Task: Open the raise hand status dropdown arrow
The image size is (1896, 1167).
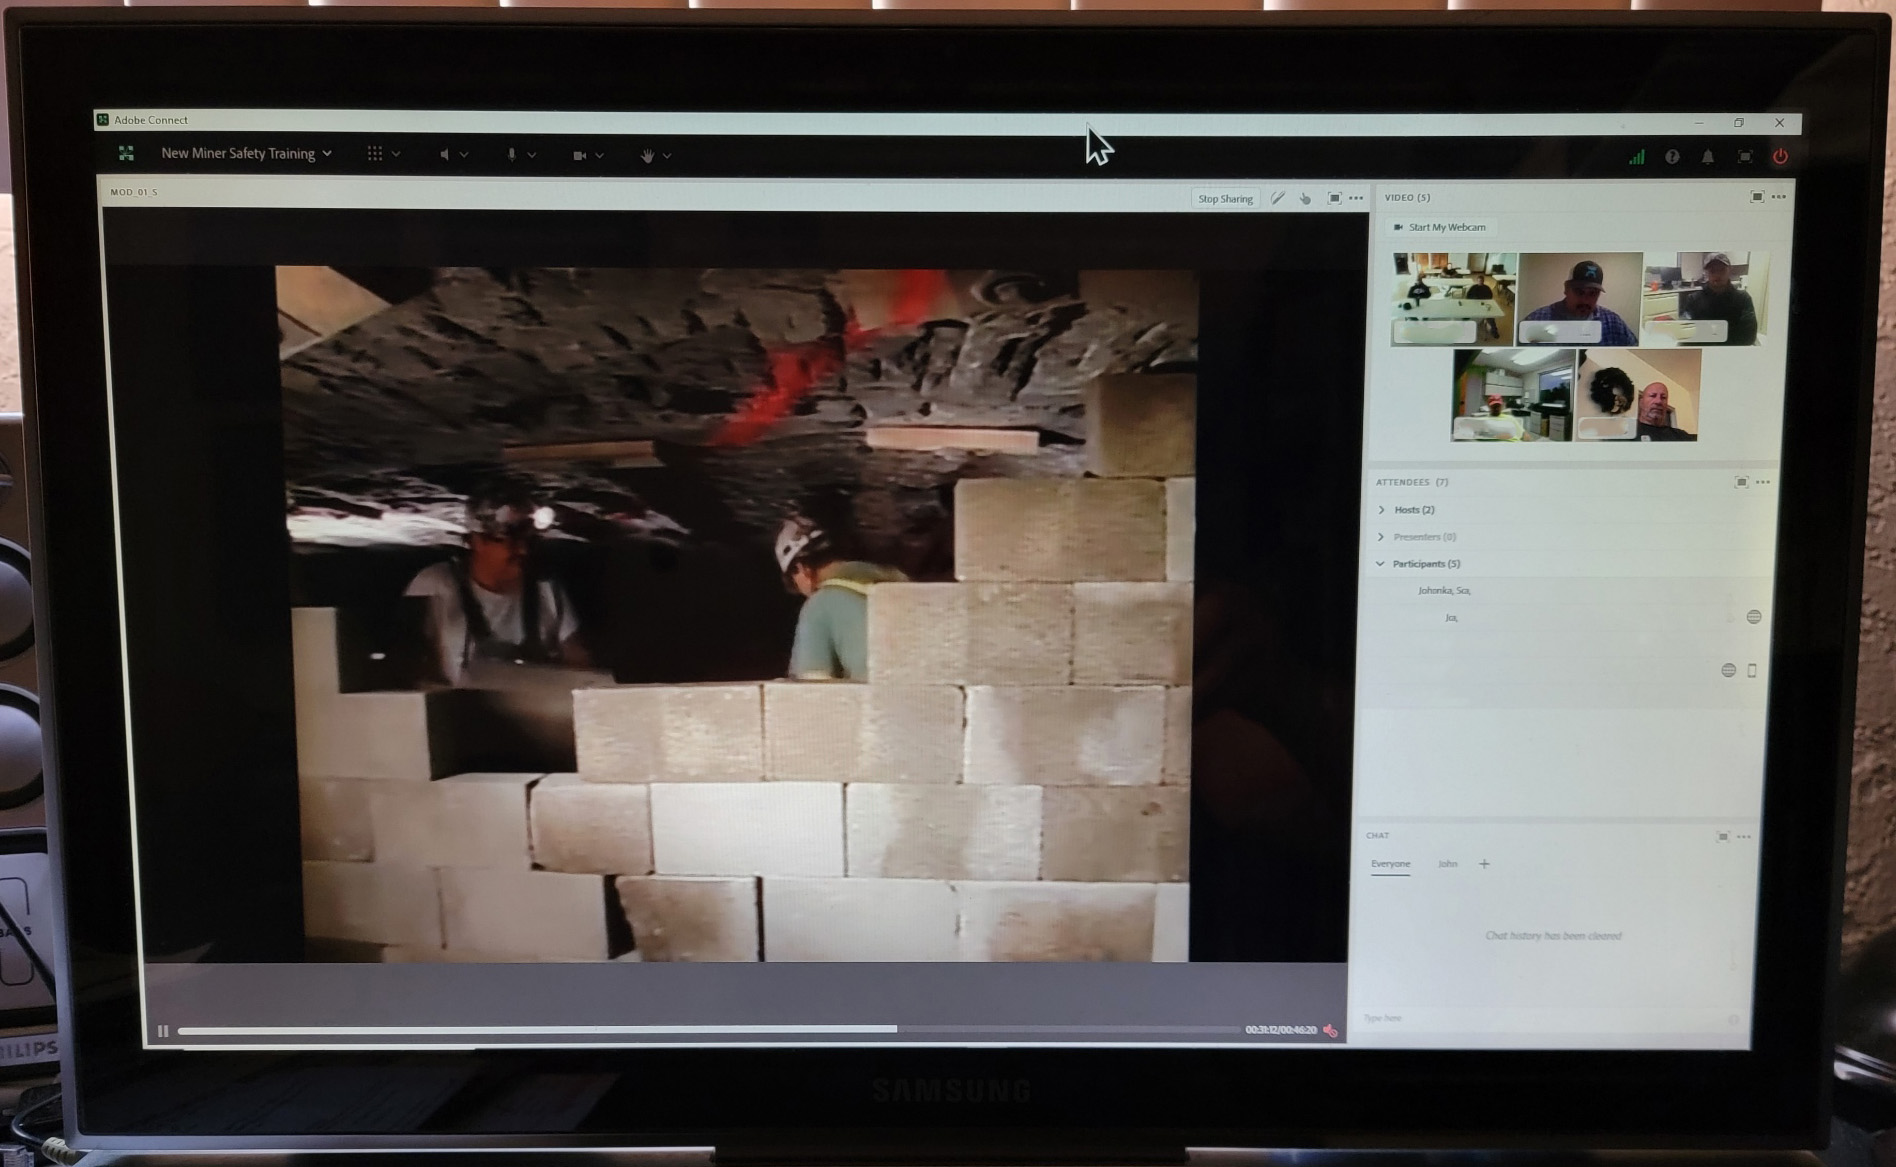Action: point(667,156)
